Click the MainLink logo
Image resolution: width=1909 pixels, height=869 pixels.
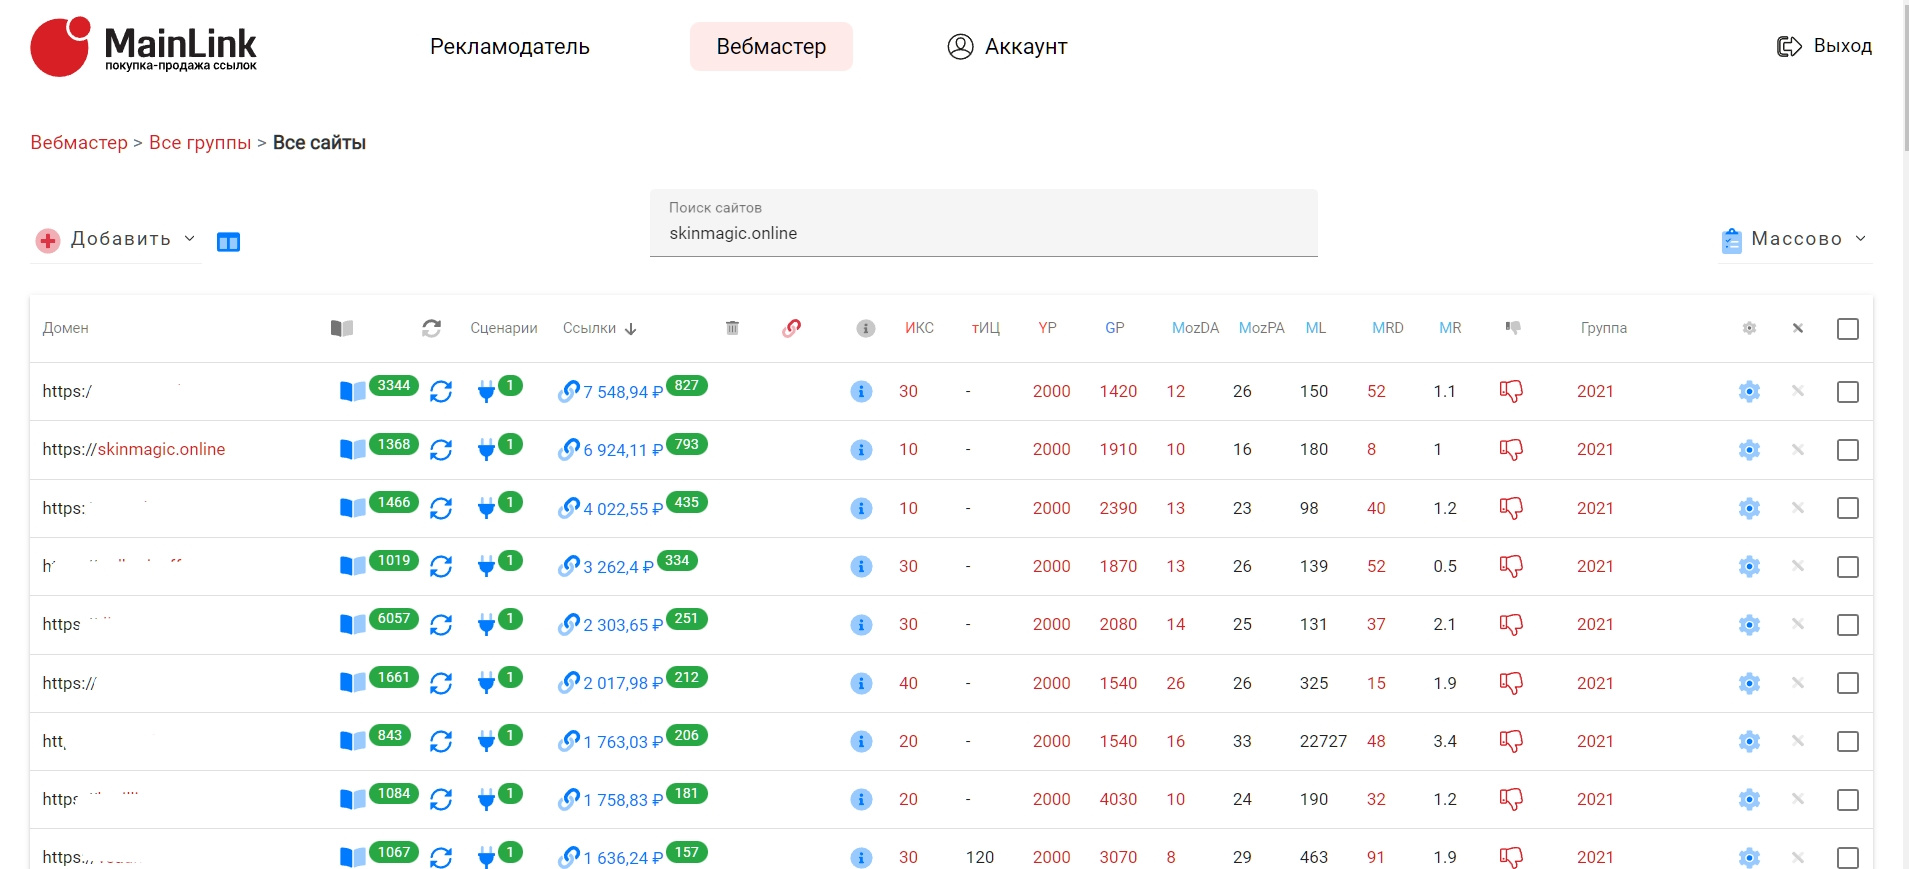pos(143,46)
